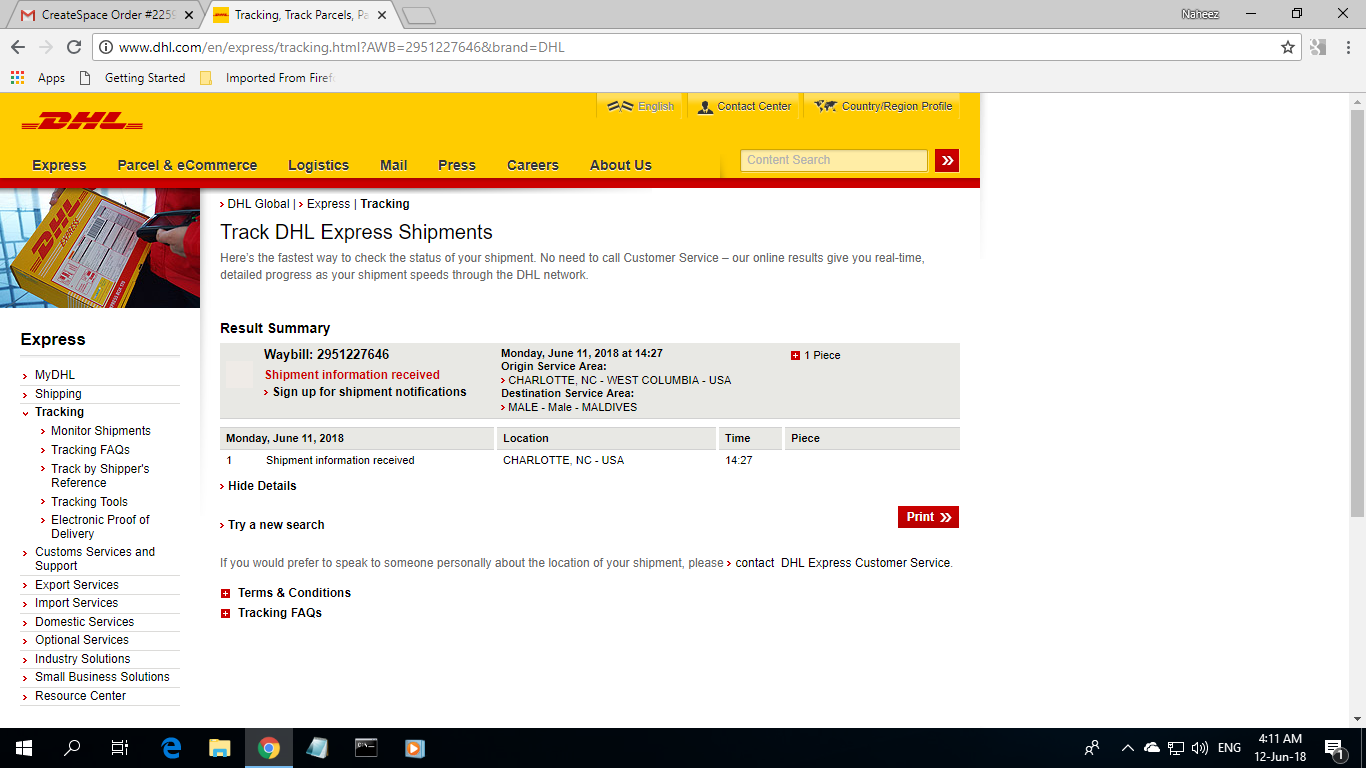The image size is (1366, 768).
Task: Reload the page with Chrome's refresh icon
Action: tap(73, 47)
